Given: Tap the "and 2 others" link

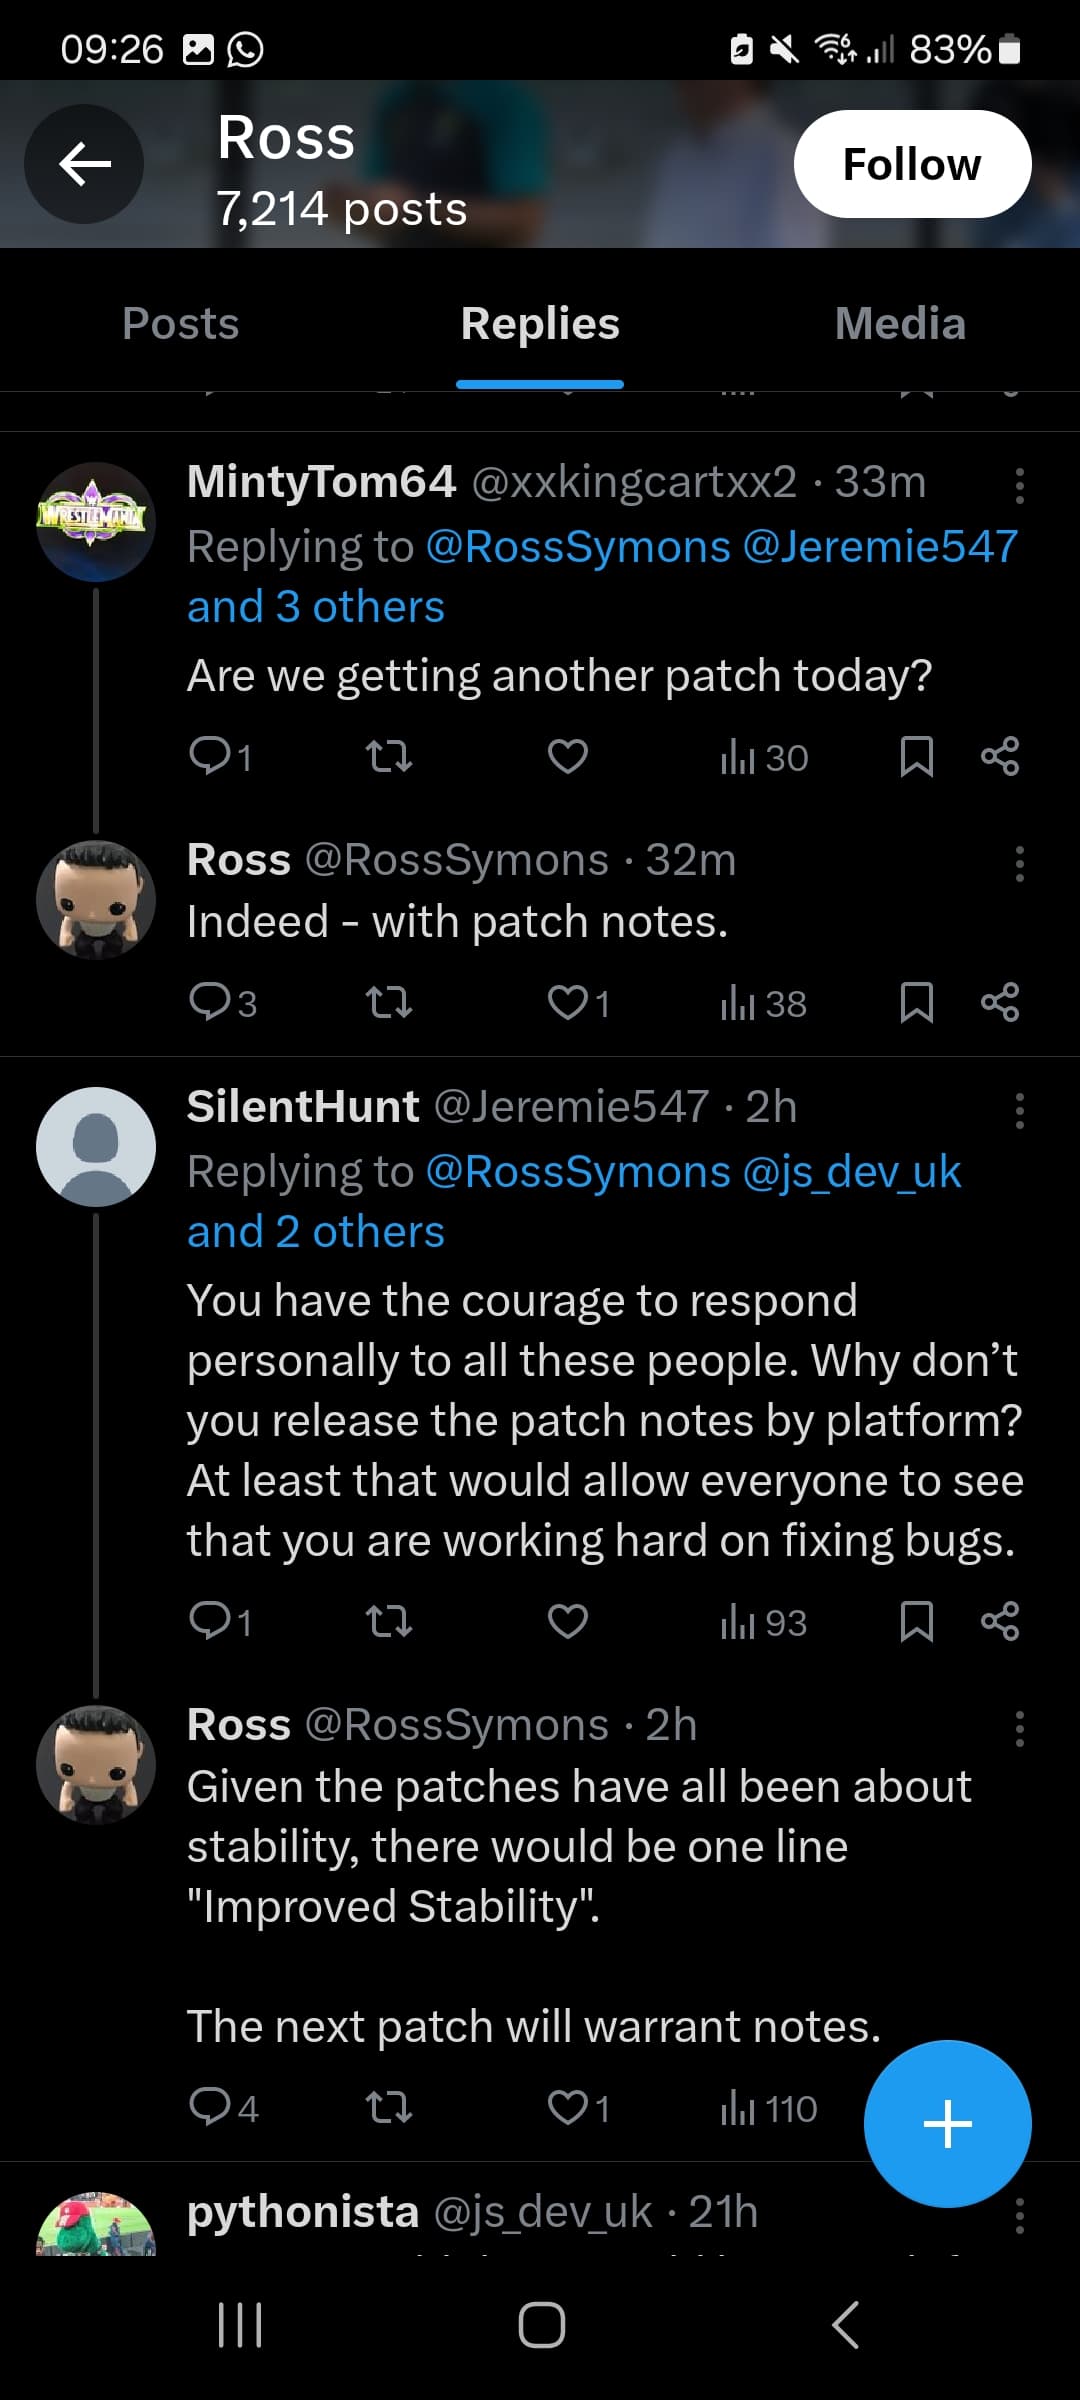Looking at the screenshot, I should coord(316,1232).
